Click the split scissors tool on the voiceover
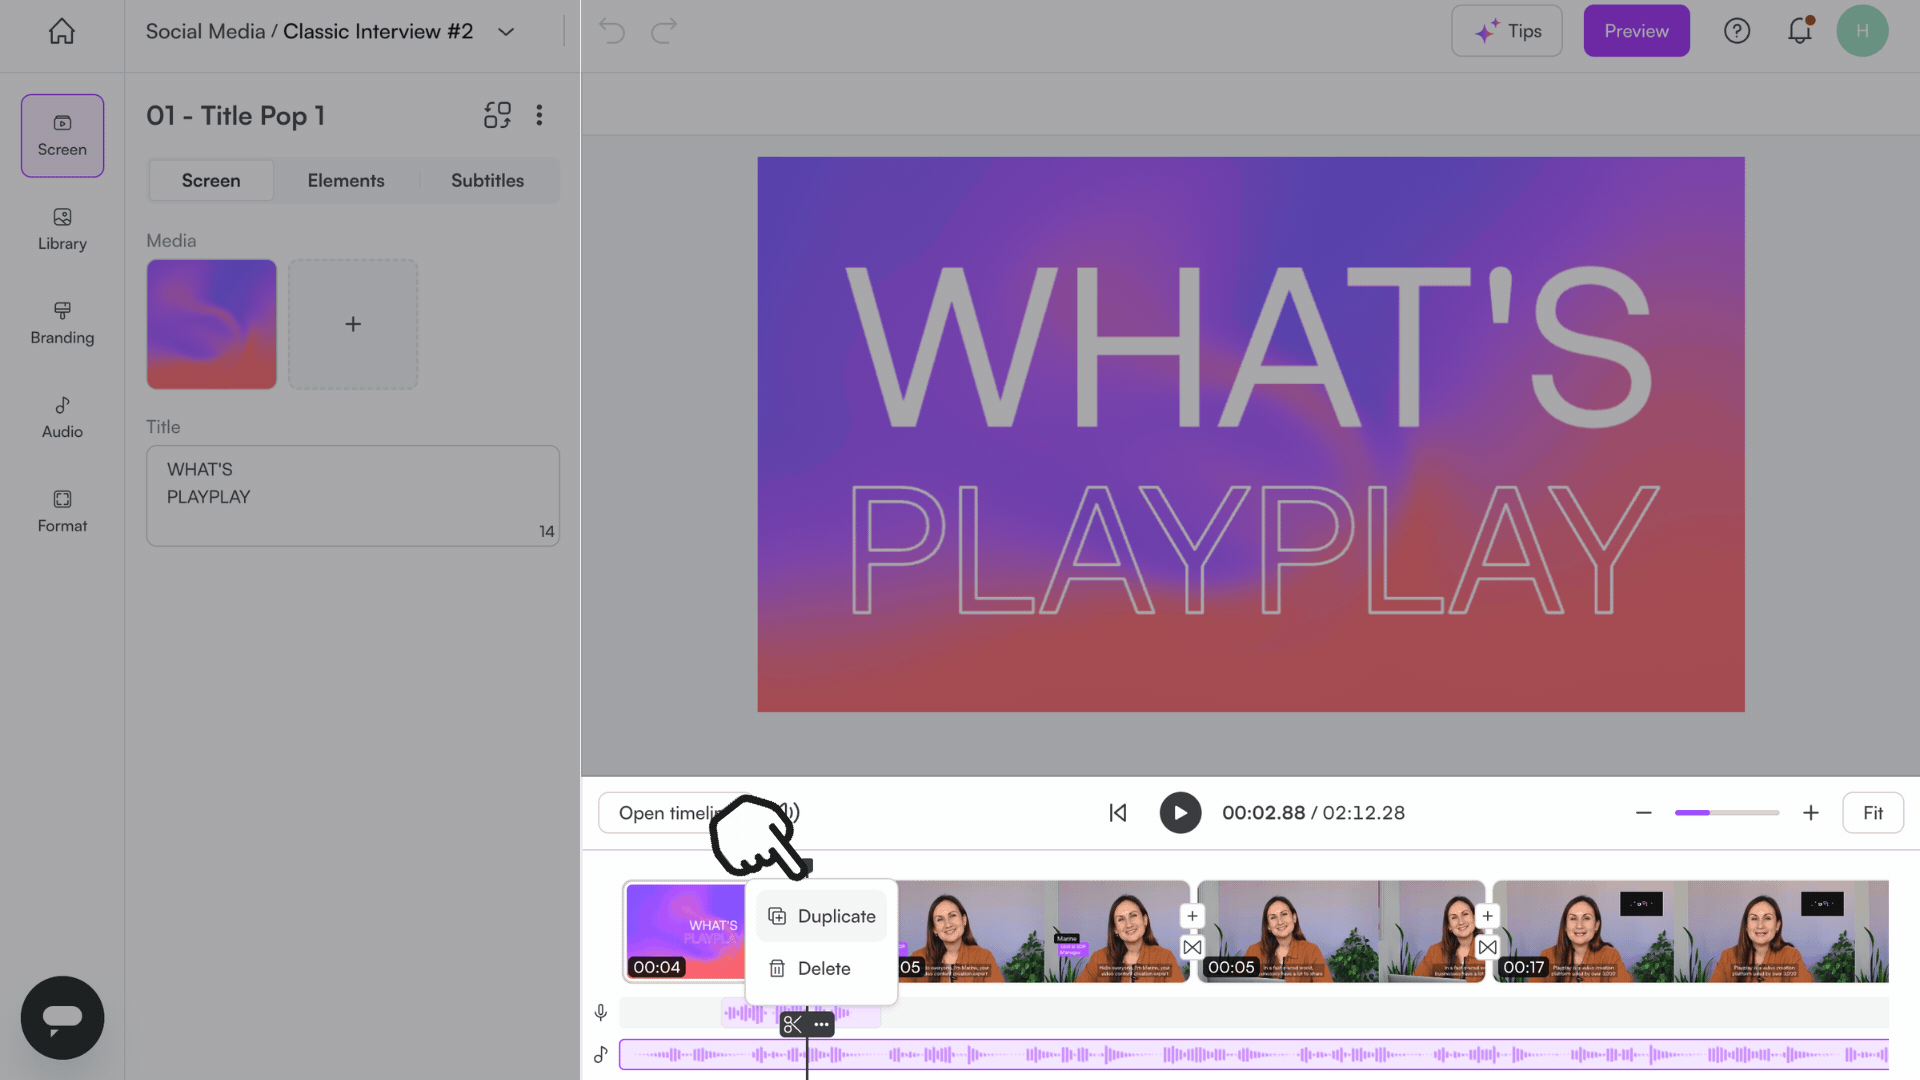1920x1080 pixels. click(x=791, y=1024)
